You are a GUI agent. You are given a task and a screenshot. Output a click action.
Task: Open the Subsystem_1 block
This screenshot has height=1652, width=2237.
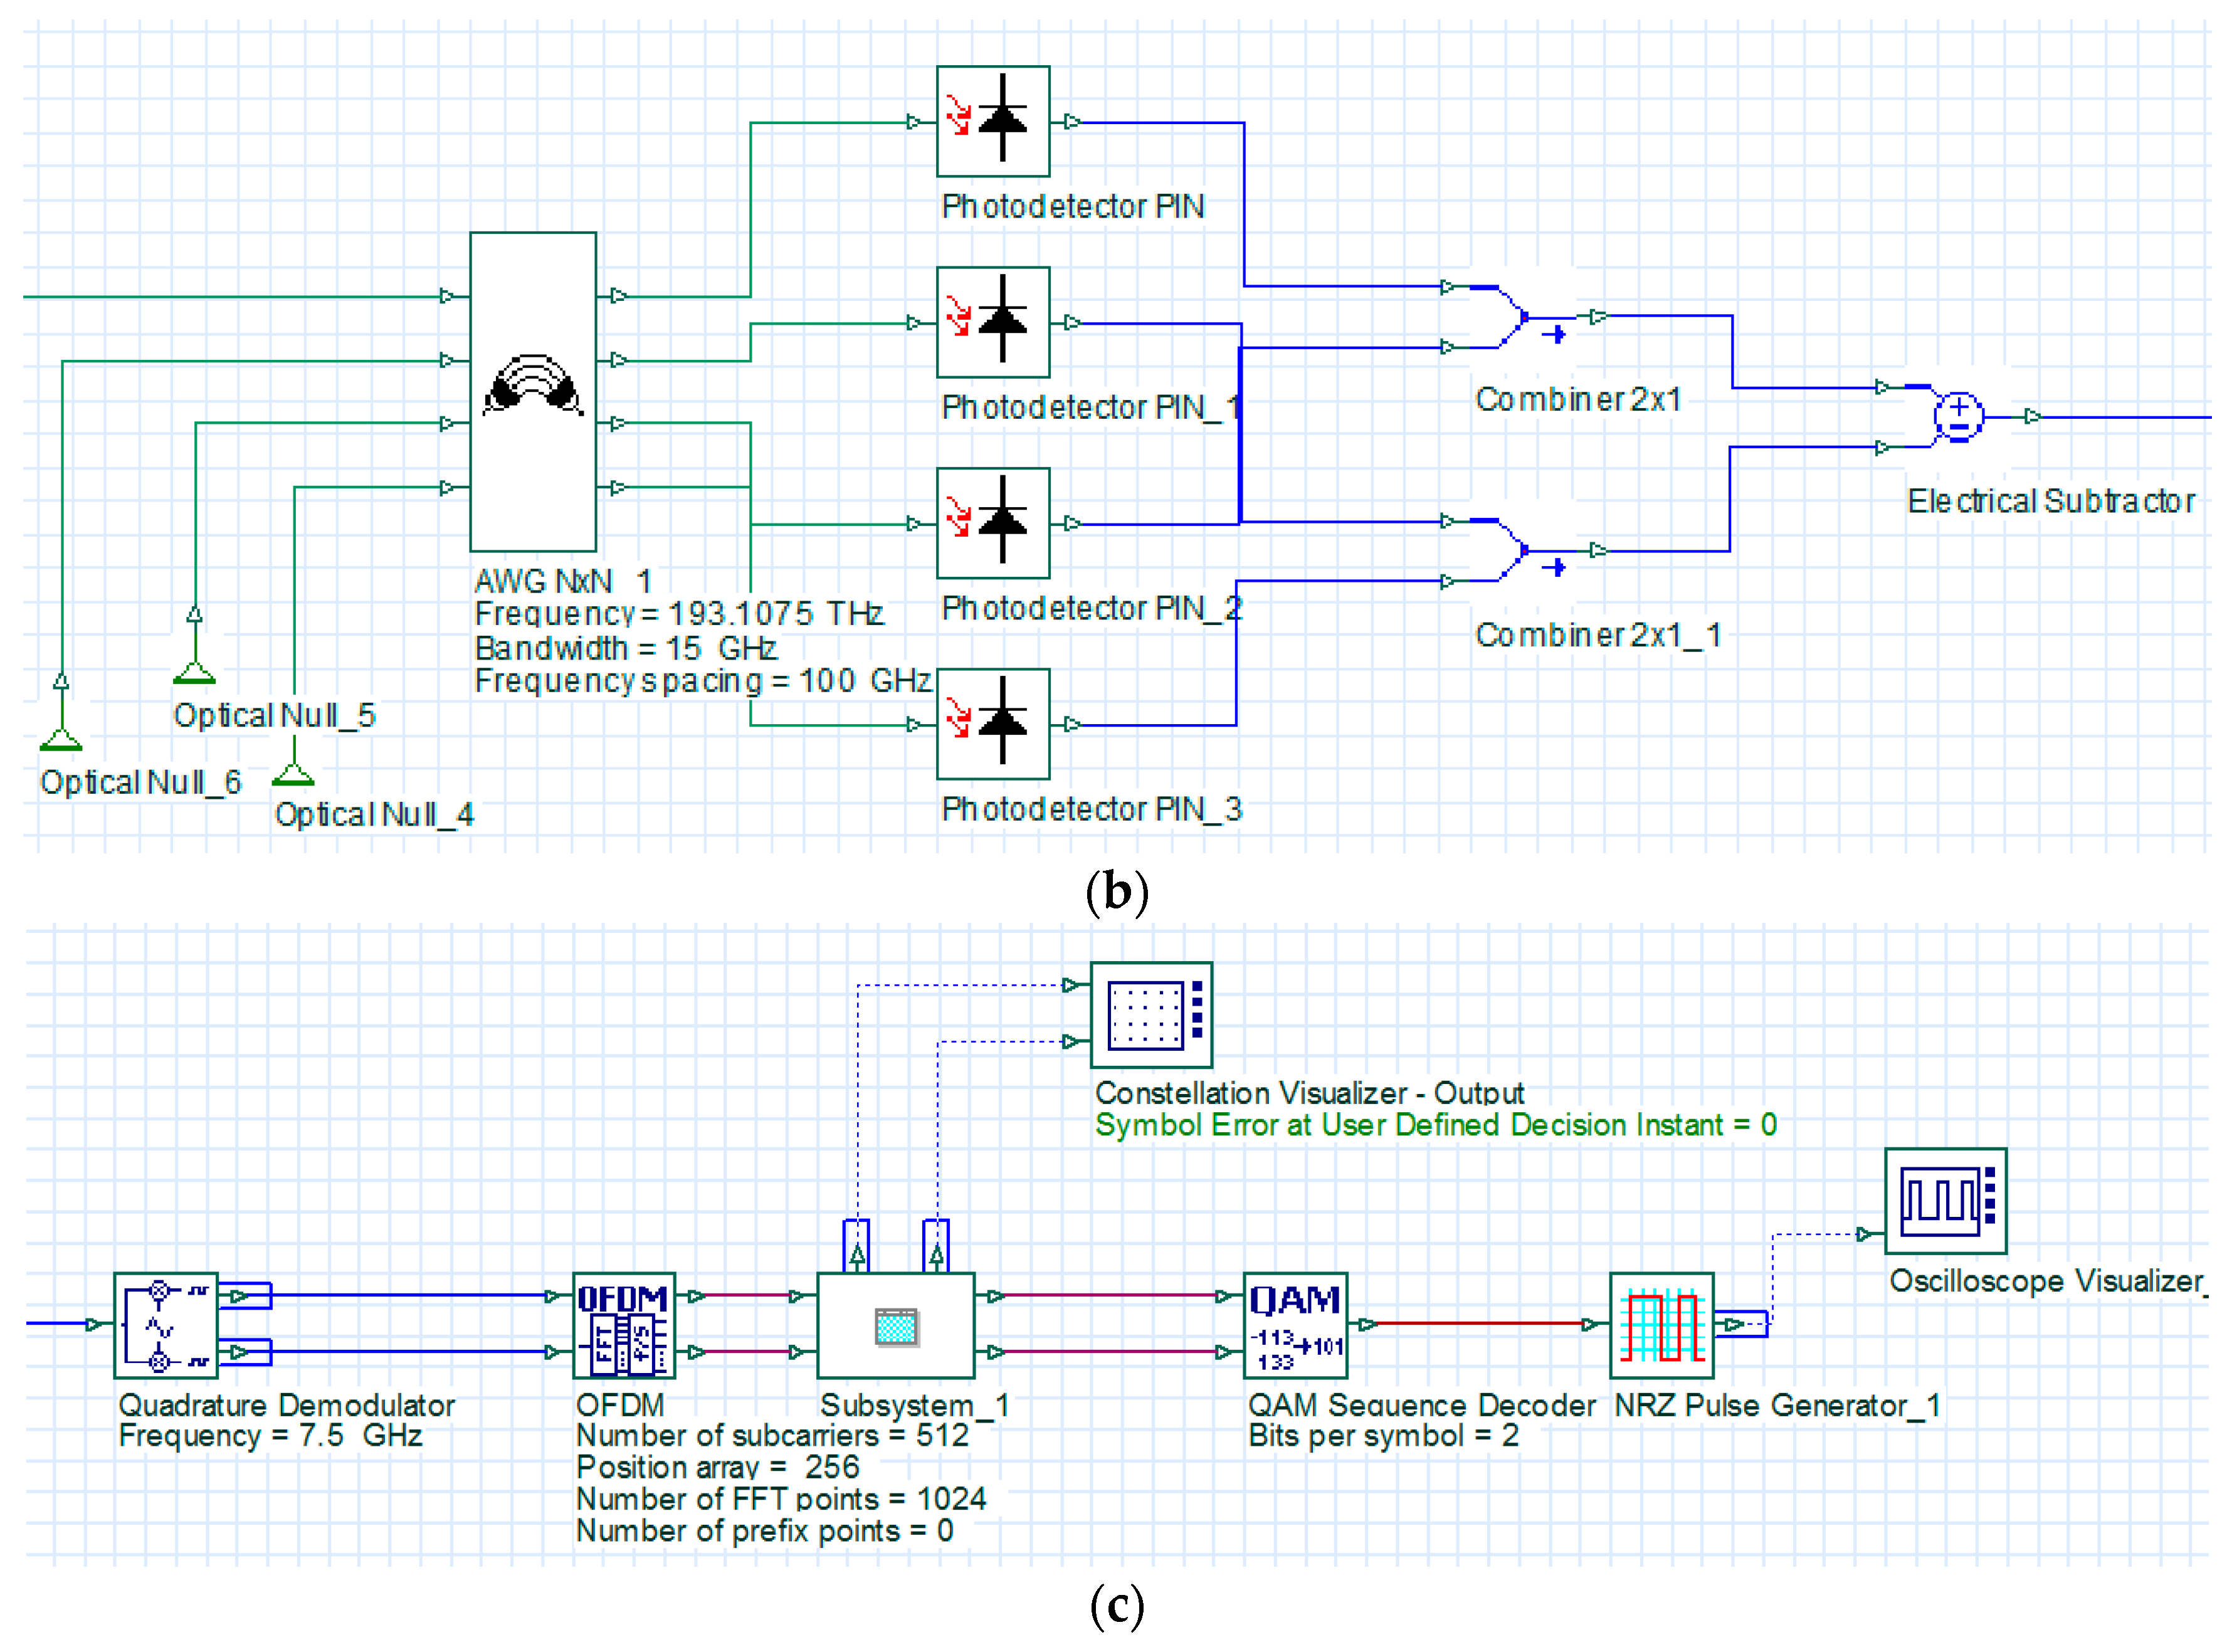tap(895, 1325)
